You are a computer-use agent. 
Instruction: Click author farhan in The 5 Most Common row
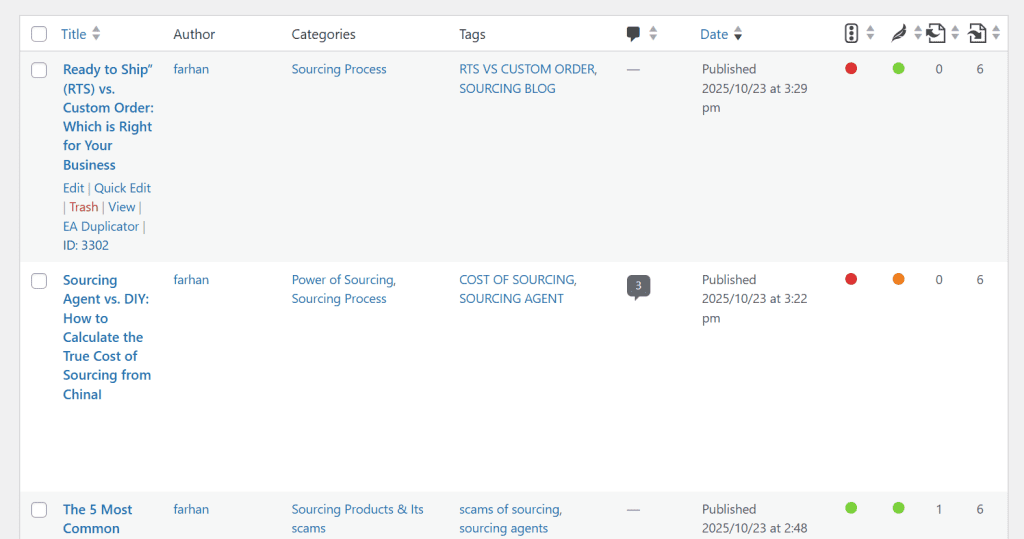click(x=191, y=510)
